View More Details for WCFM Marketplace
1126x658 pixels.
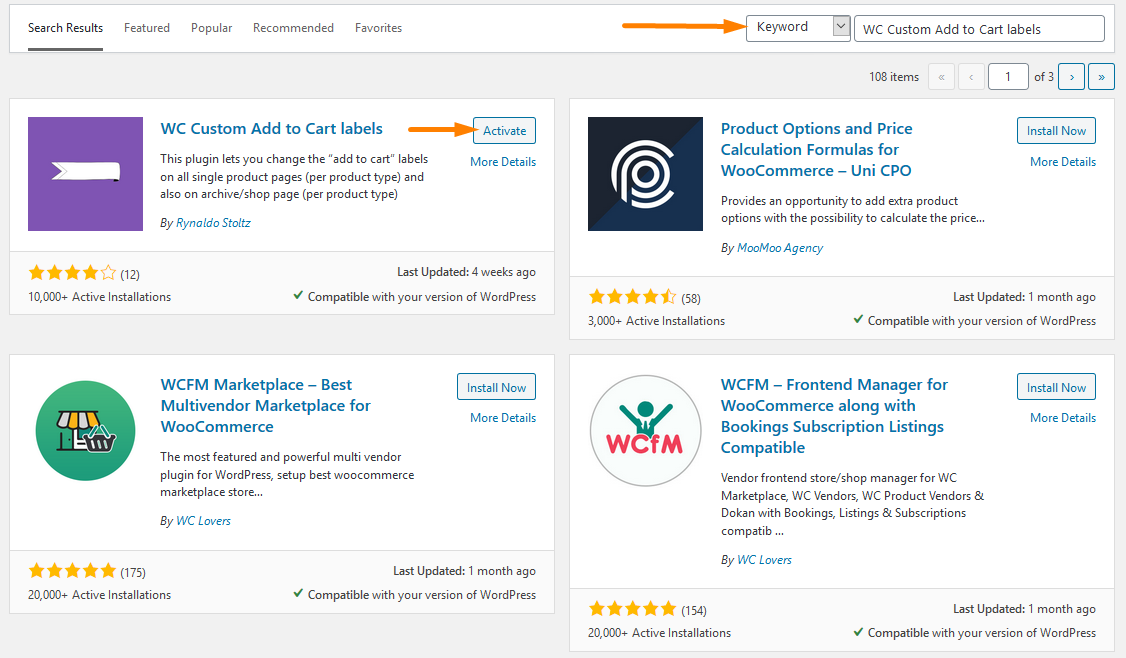pyautogui.click(x=503, y=417)
